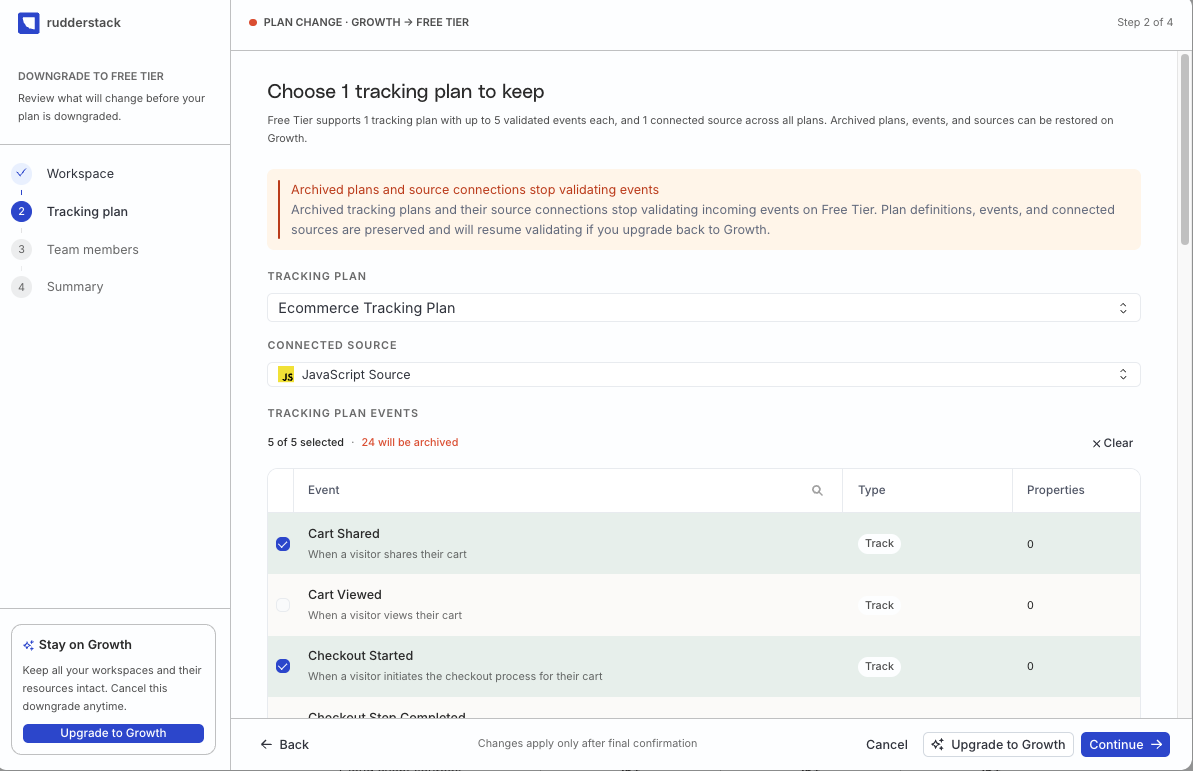Image resolution: width=1193 pixels, height=771 pixels.
Task: Open the JavaScript Source connected source dropdown
Action: click(x=703, y=374)
